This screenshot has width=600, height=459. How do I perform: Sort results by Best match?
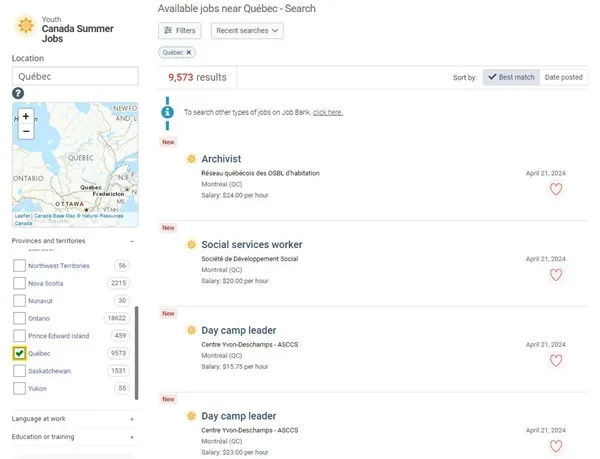(510, 77)
